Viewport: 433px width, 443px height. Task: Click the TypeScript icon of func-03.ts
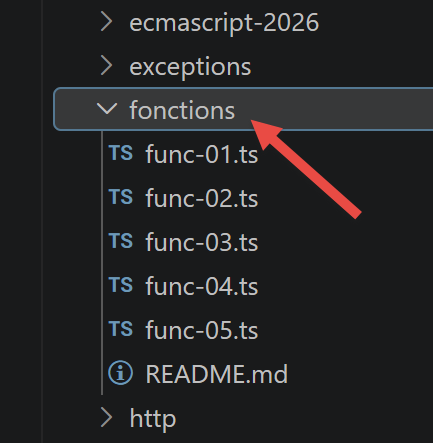click(x=121, y=241)
